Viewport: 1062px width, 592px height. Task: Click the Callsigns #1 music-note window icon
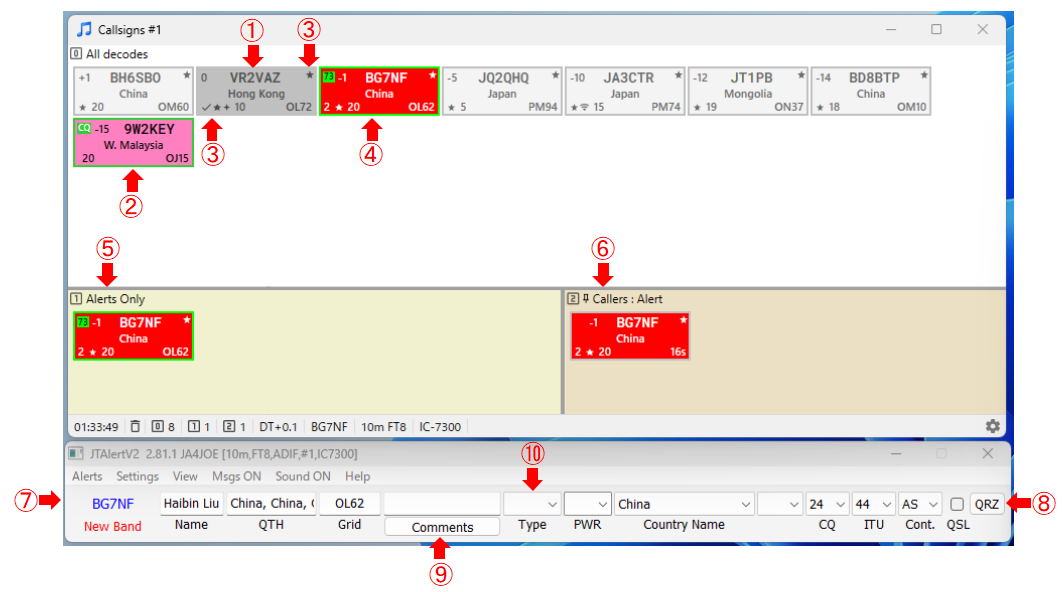coord(84,29)
